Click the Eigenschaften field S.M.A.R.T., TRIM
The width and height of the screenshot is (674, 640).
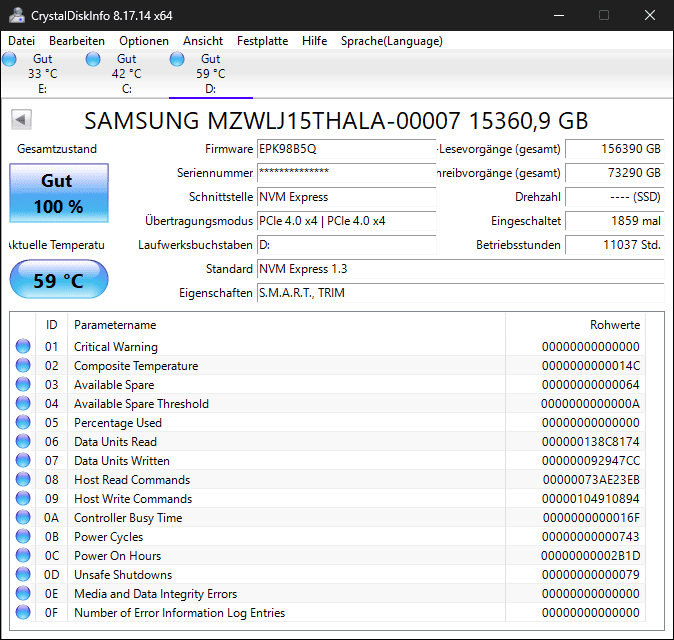(461, 293)
